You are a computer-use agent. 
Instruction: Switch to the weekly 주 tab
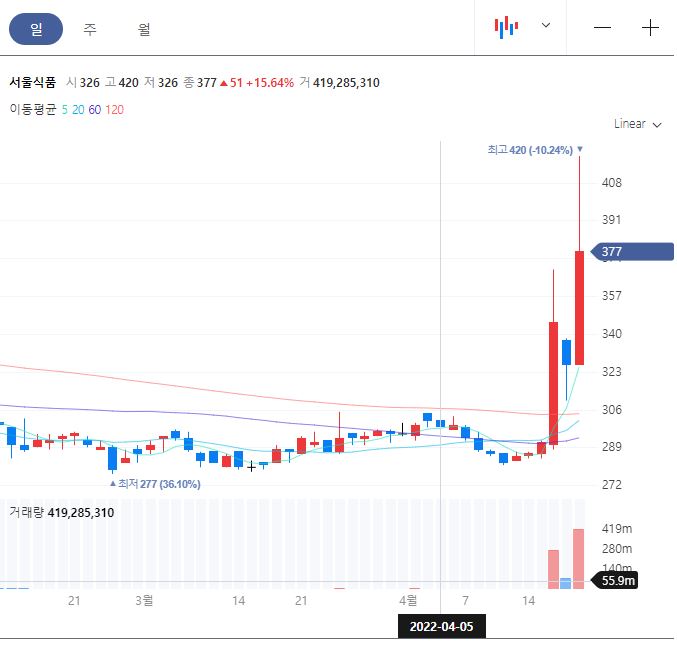(90, 29)
